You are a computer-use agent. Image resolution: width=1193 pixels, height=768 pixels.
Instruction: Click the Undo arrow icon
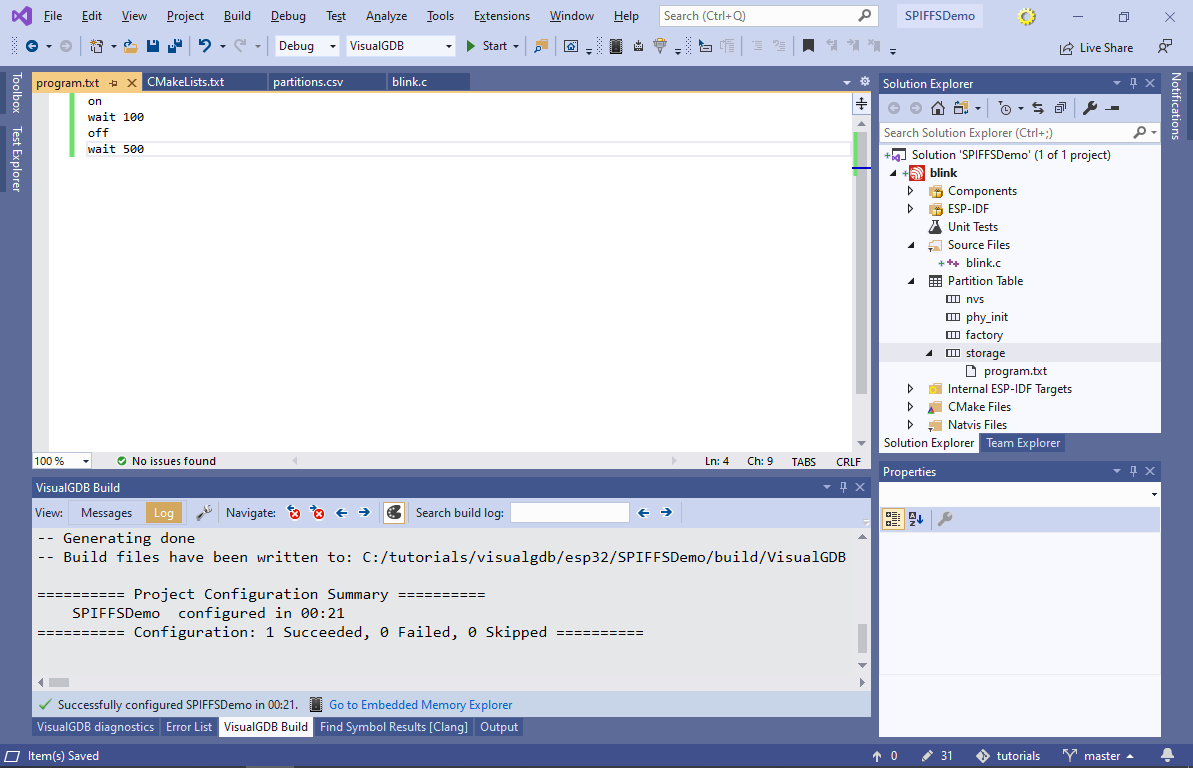(205, 46)
